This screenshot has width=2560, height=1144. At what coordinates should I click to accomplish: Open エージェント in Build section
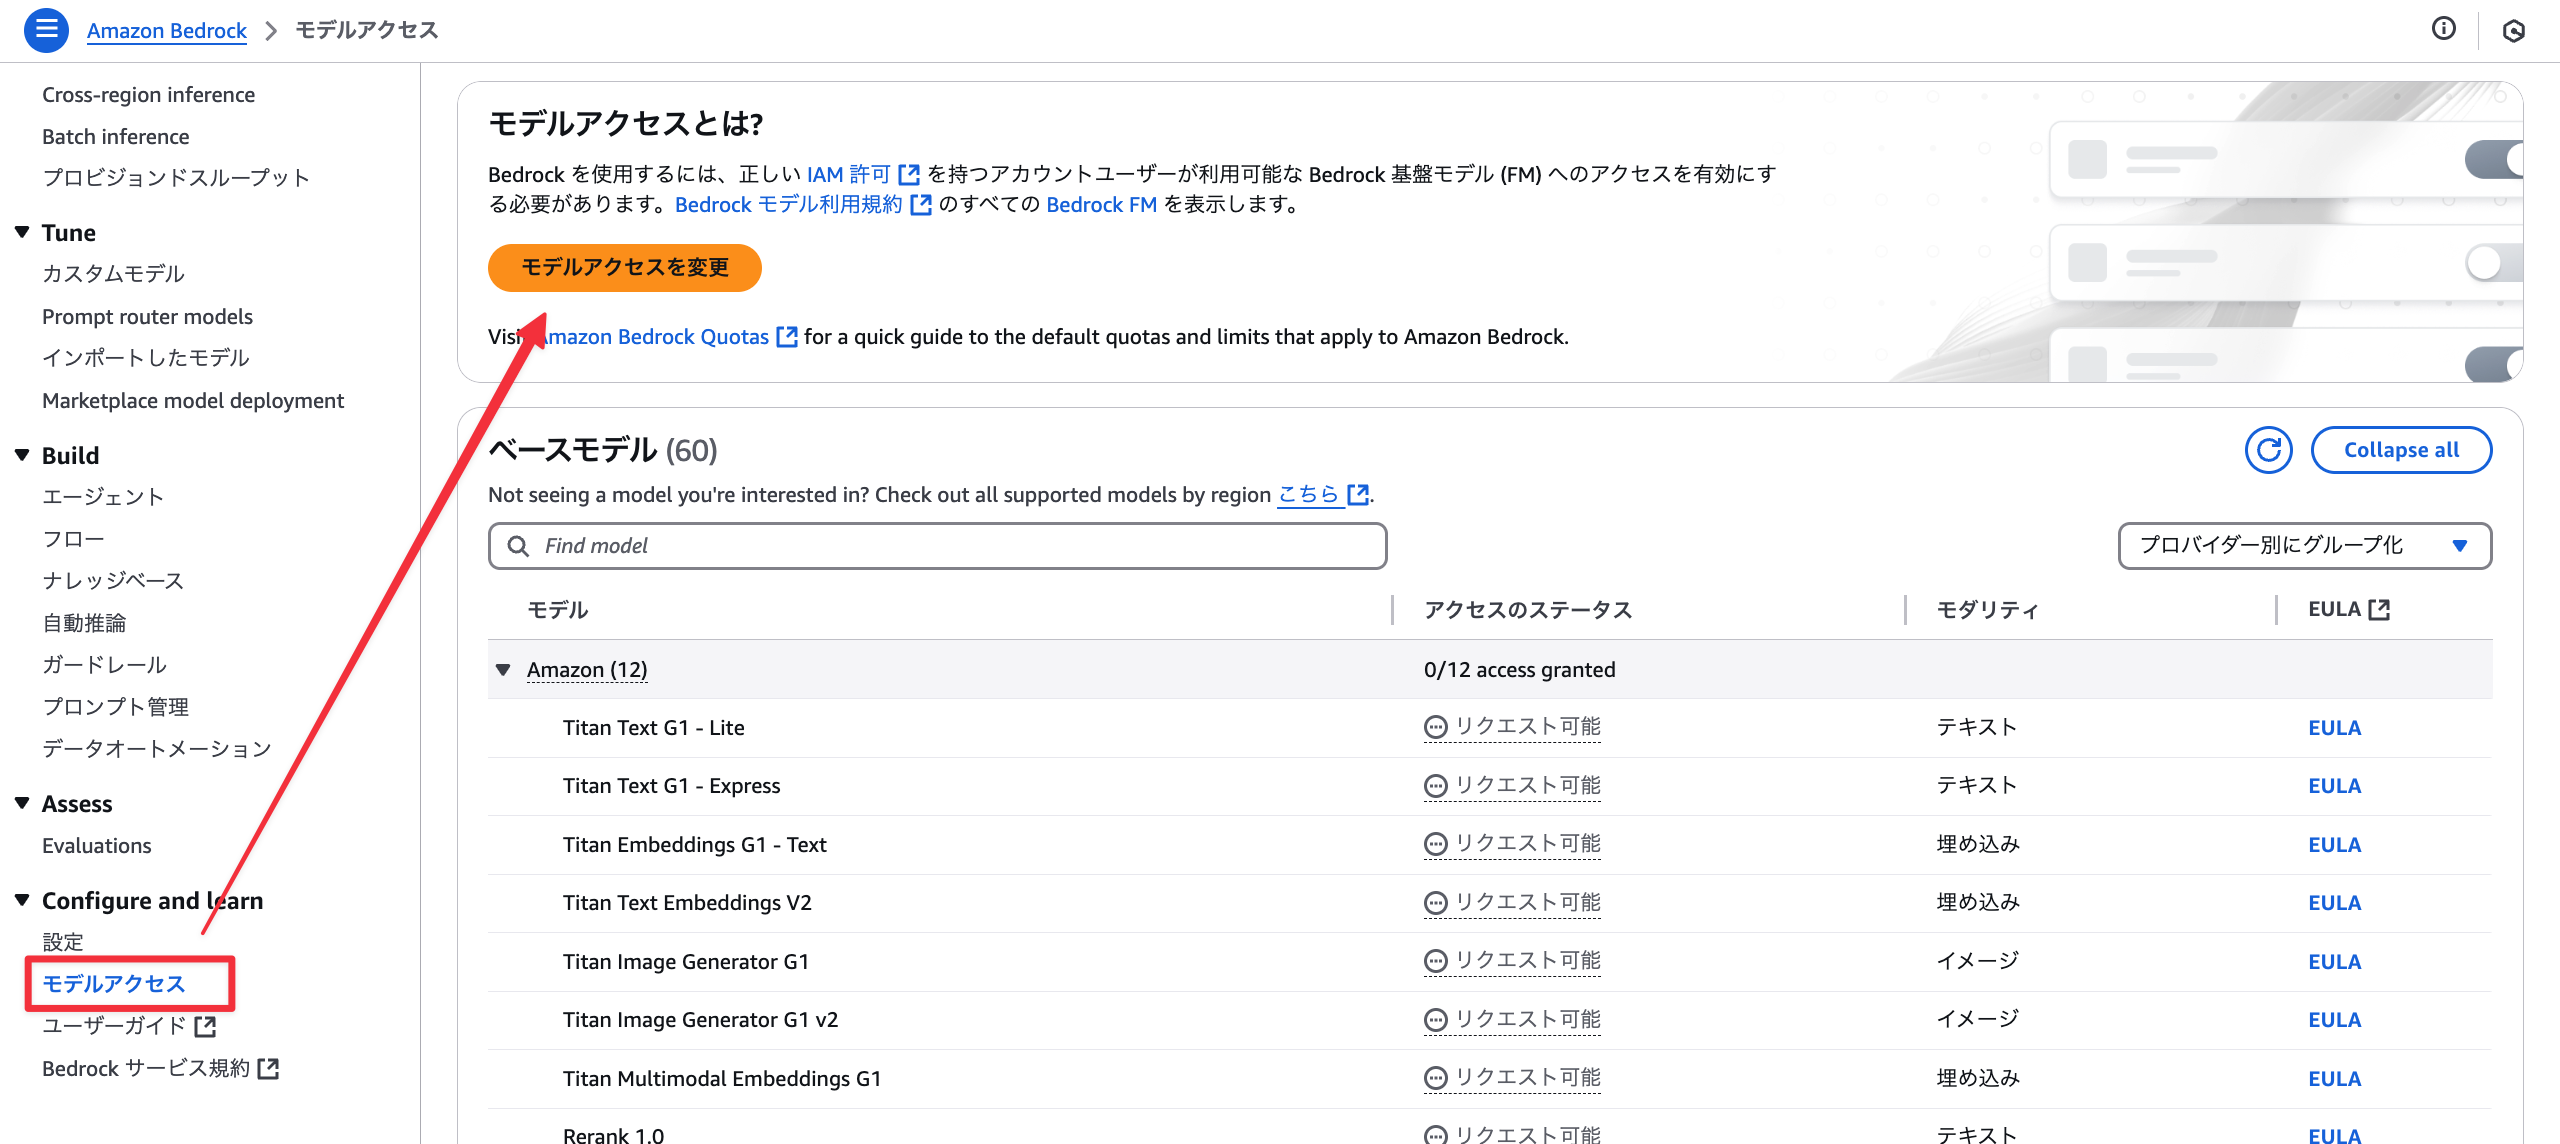point(103,497)
